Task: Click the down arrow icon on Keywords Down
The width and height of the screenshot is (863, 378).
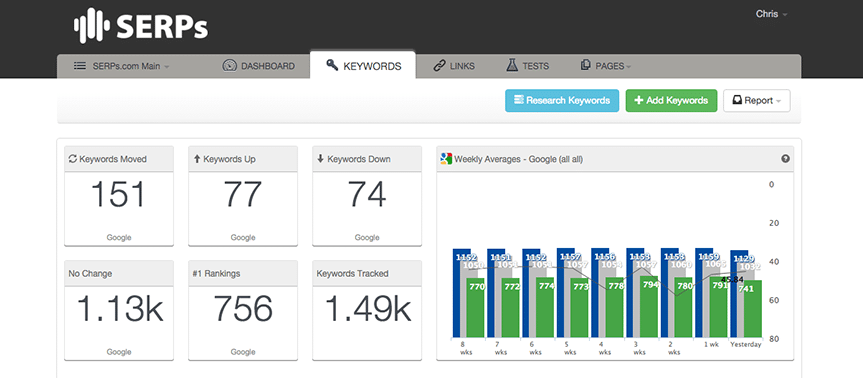Action: pyautogui.click(x=320, y=159)
